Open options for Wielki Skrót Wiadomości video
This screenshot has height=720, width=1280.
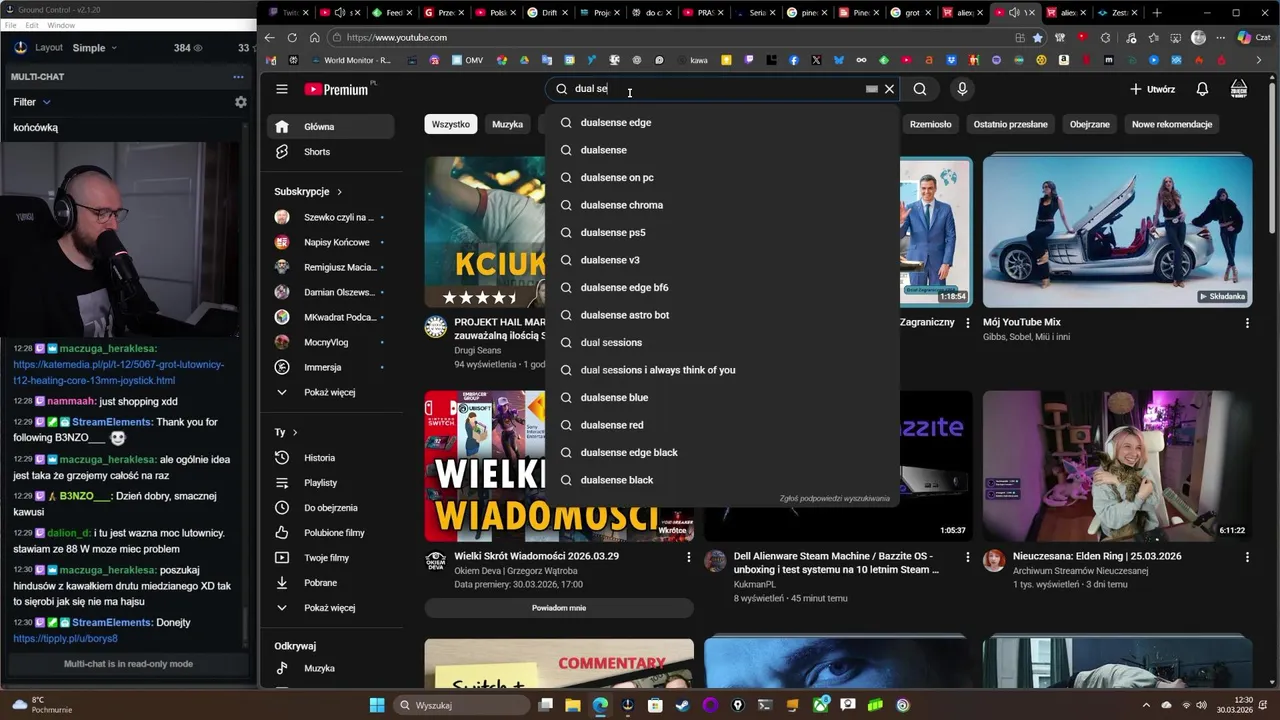pyautogui.click(x=688, y=557)
